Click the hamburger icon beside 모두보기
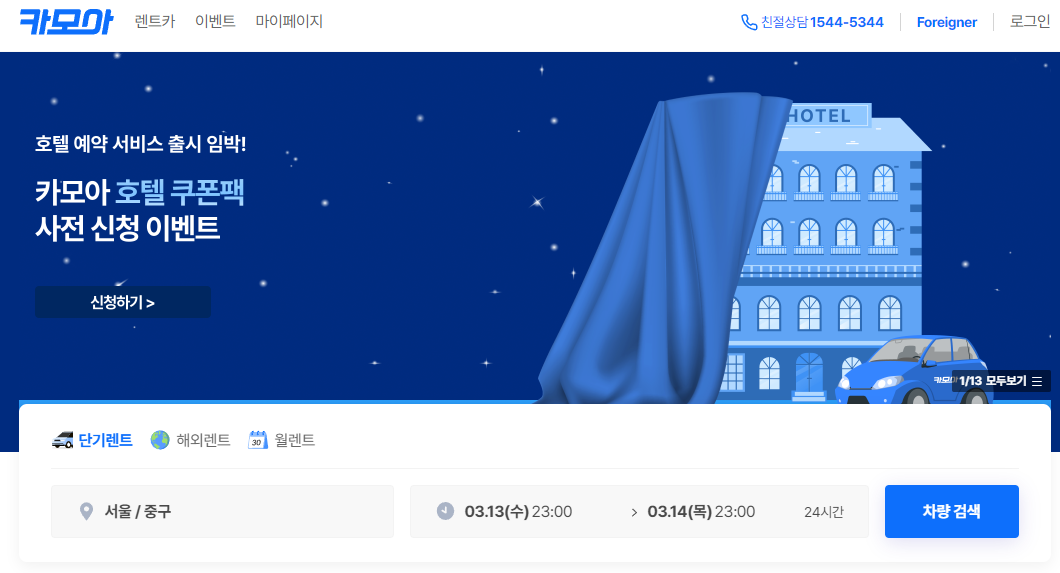 [1037, 382]
